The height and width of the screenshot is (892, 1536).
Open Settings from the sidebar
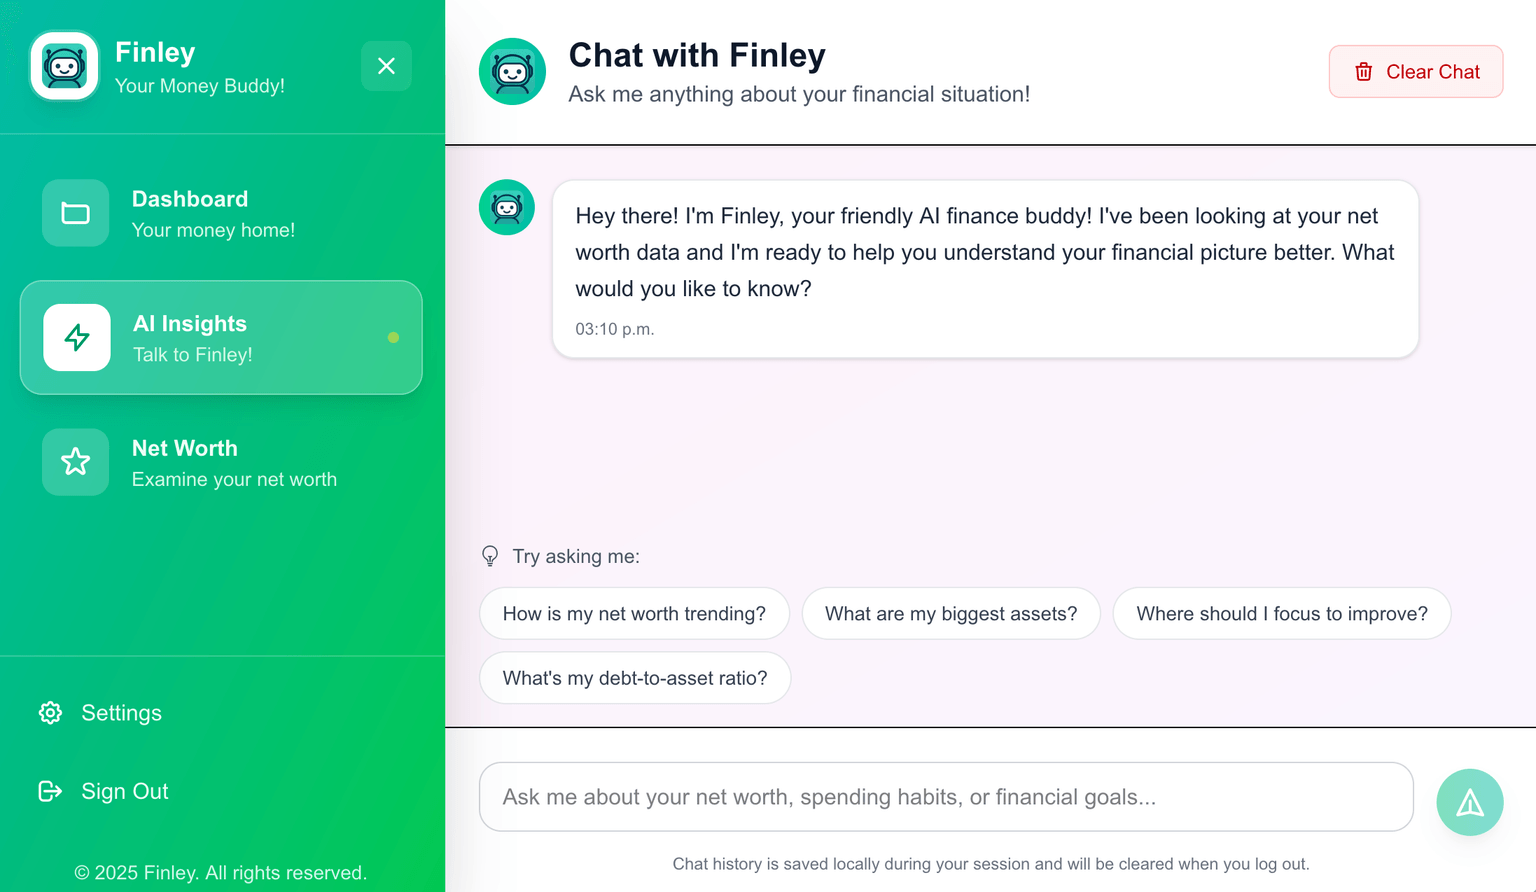121,713
